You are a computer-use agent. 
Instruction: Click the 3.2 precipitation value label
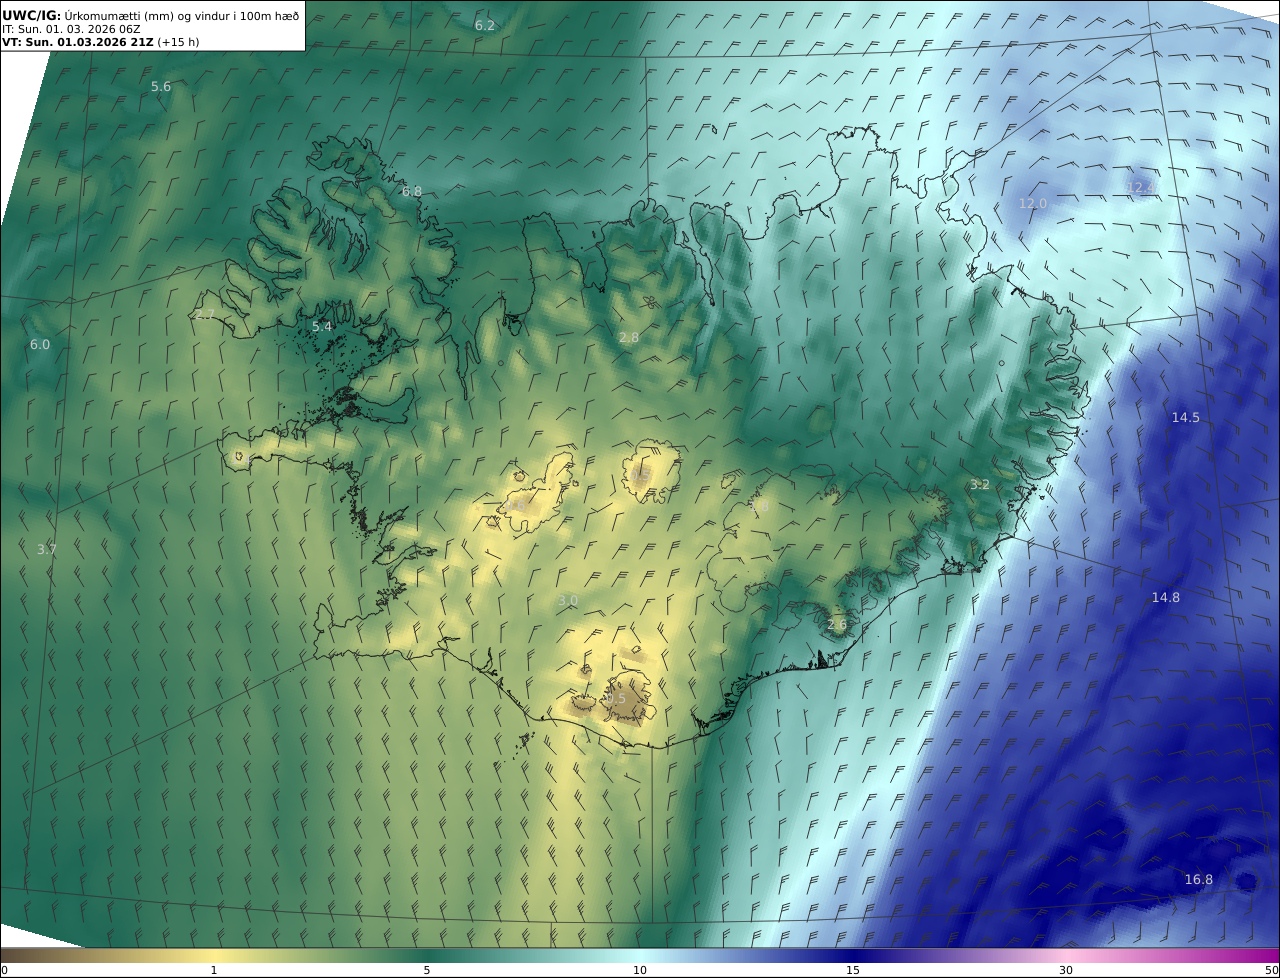(x=980, y=484)
